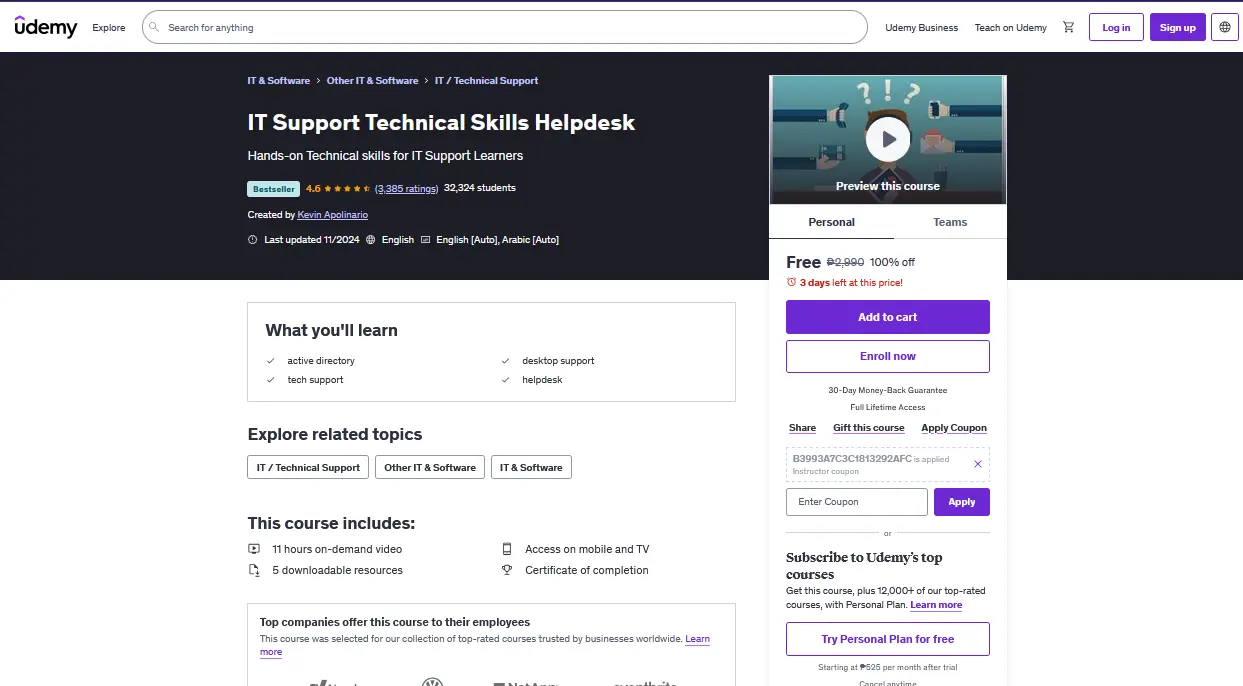Click the Sign up button

click(x=1177, y=27)
